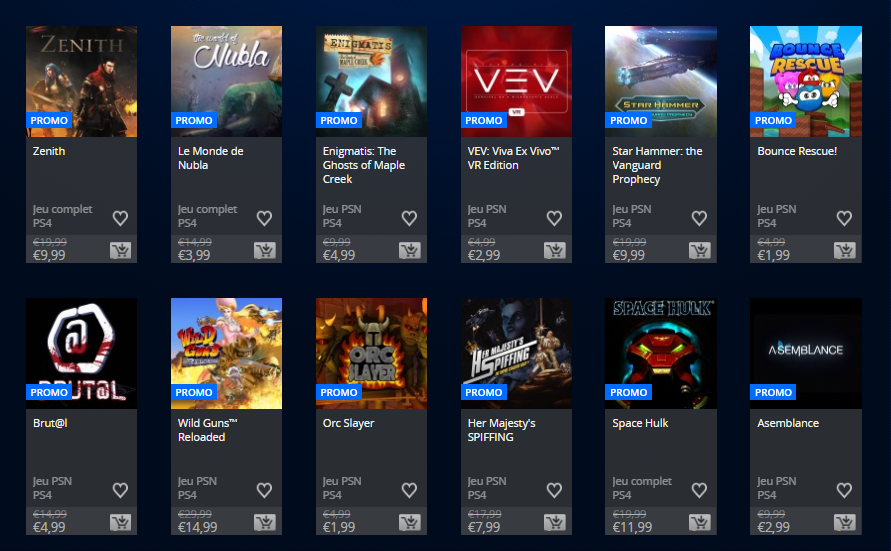Add Asemblance to the cart
The height and width of the screenshot is (551, 891).
tap(845, 523)
